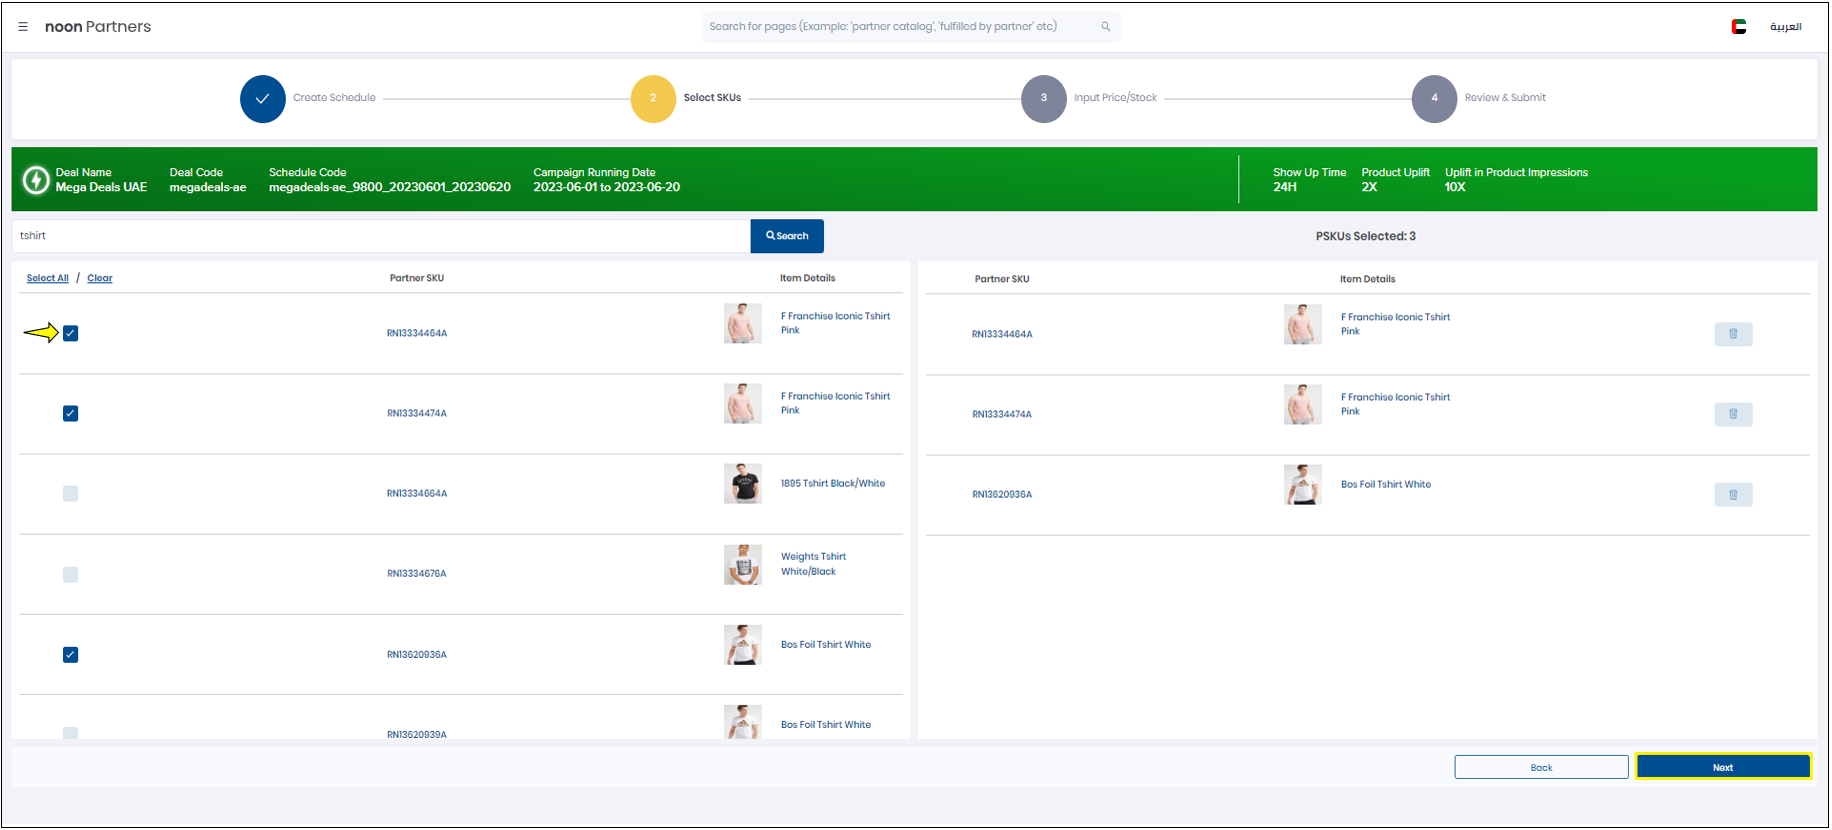Click SKU RN13334474A in left list

[417, 414]
